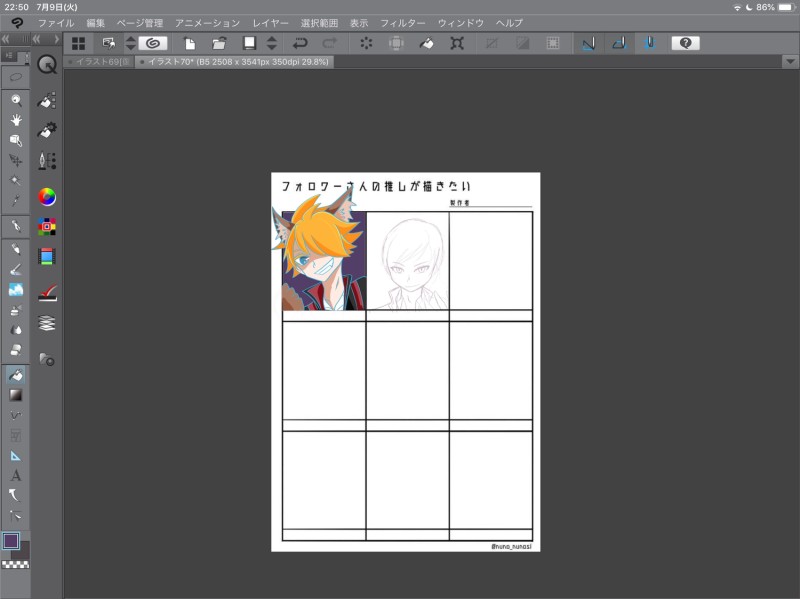Select the Operation object tool

click(16, 140)
